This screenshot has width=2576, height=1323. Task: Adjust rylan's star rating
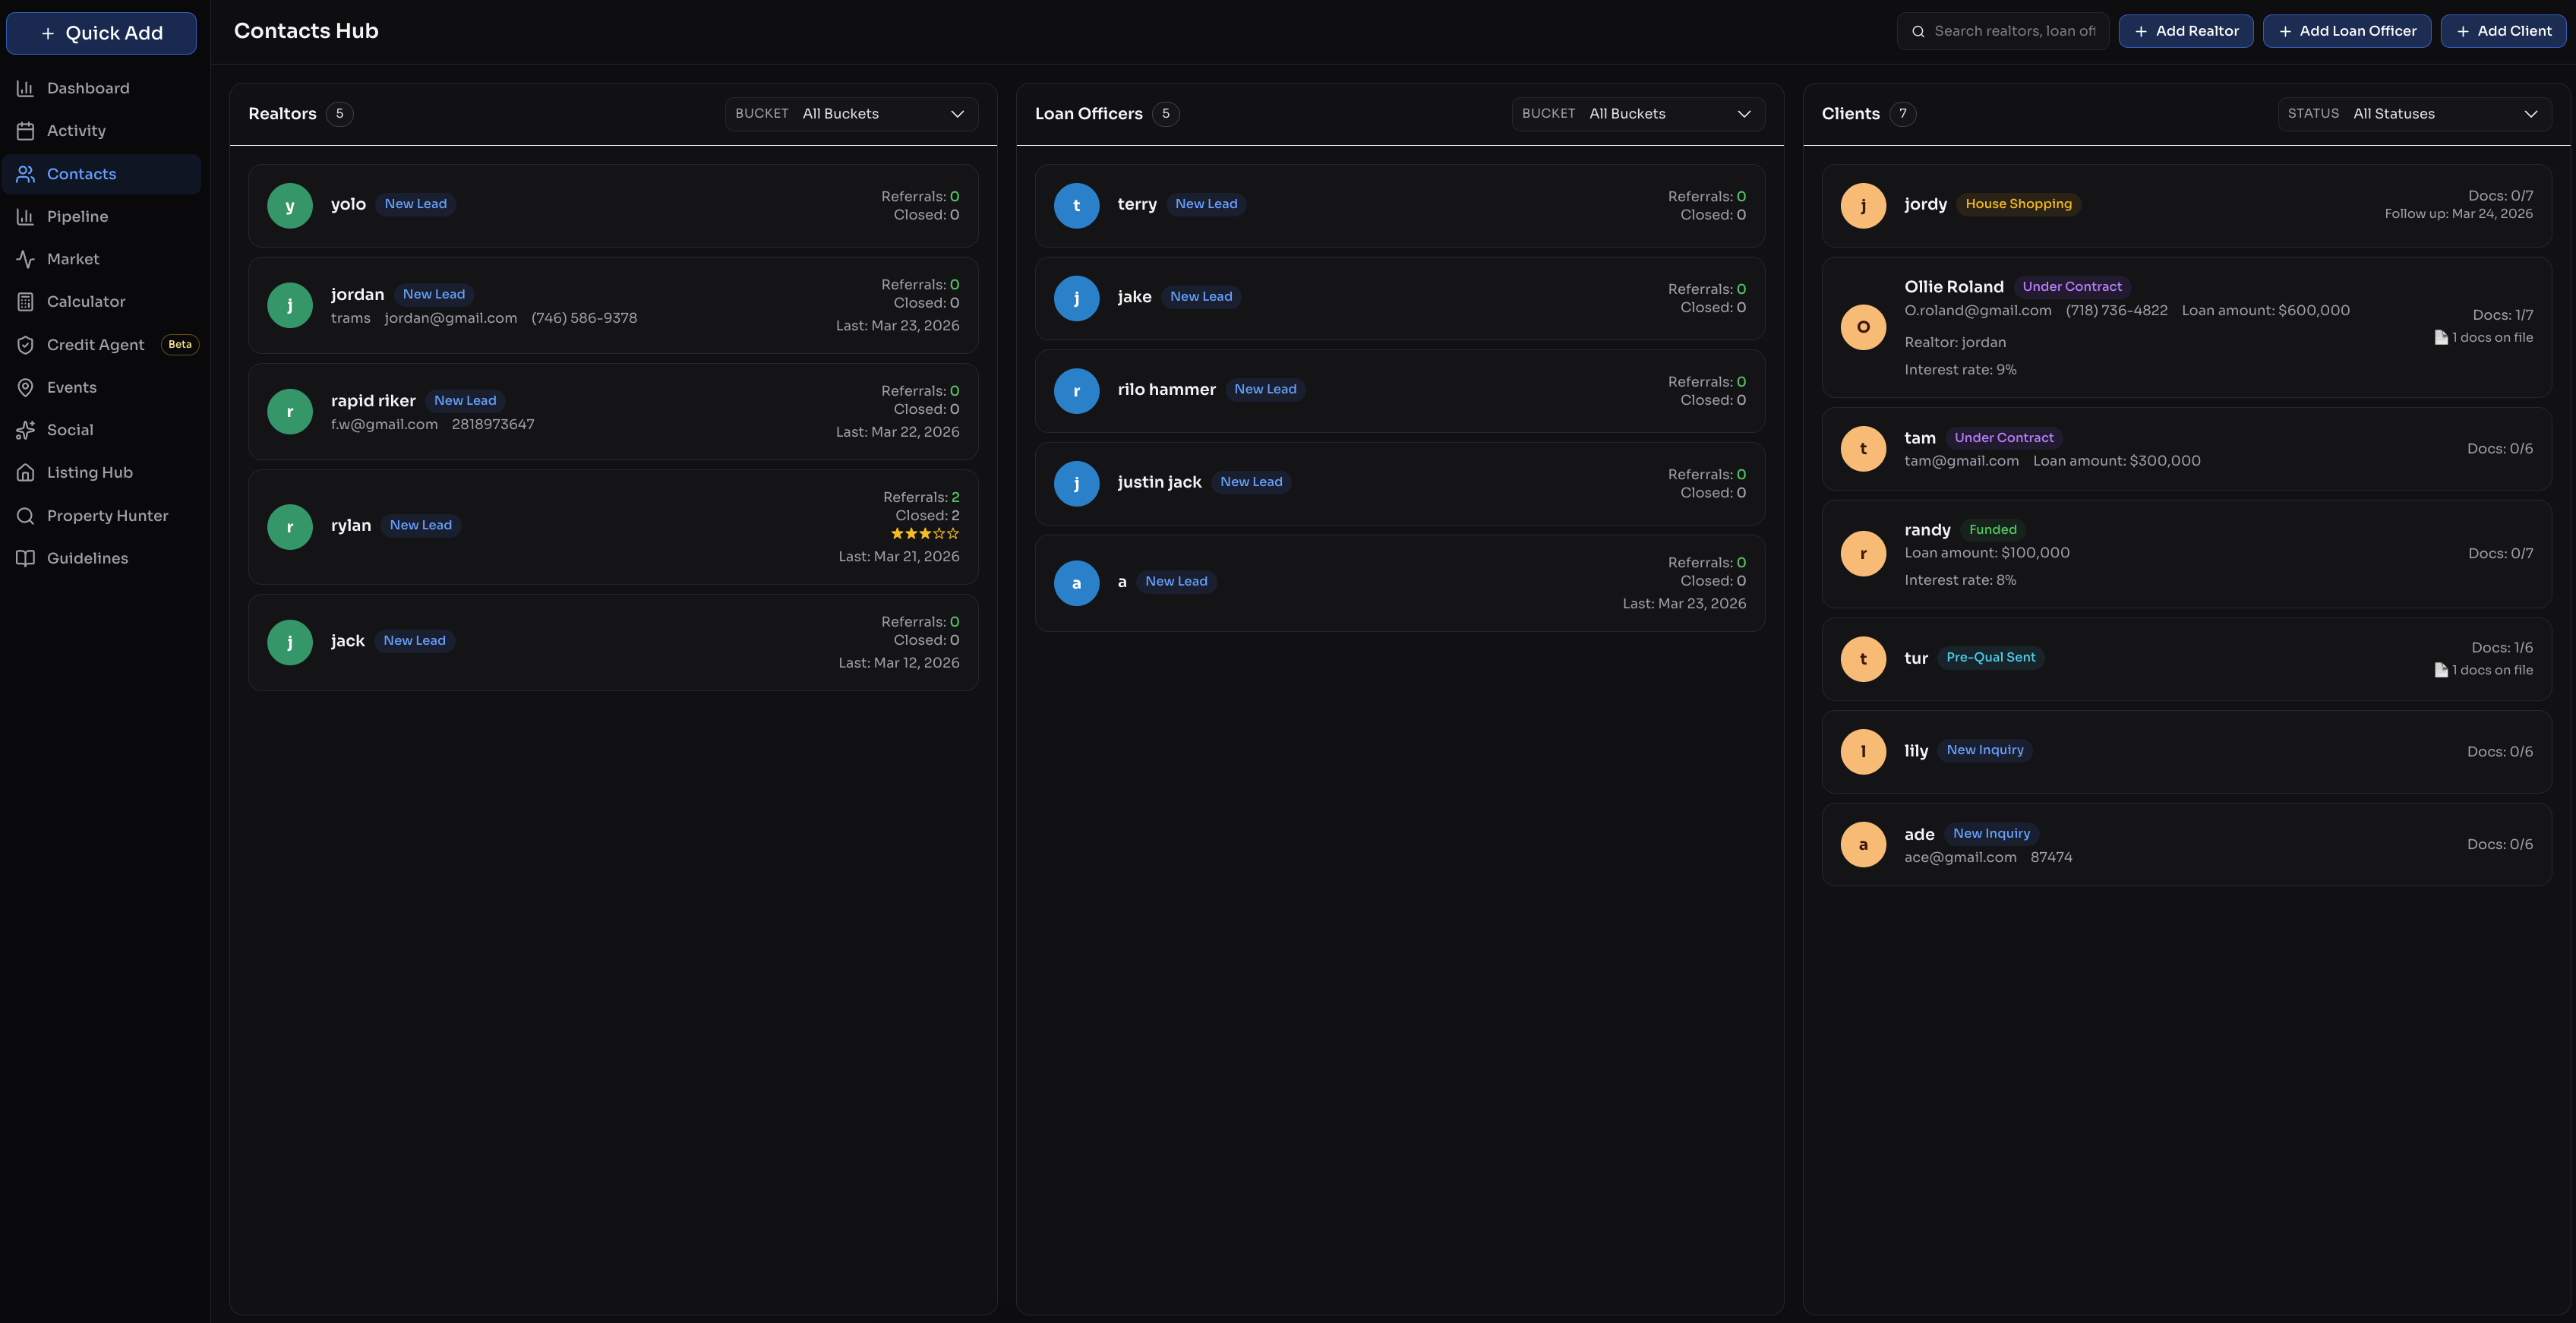tap(924, 534)
